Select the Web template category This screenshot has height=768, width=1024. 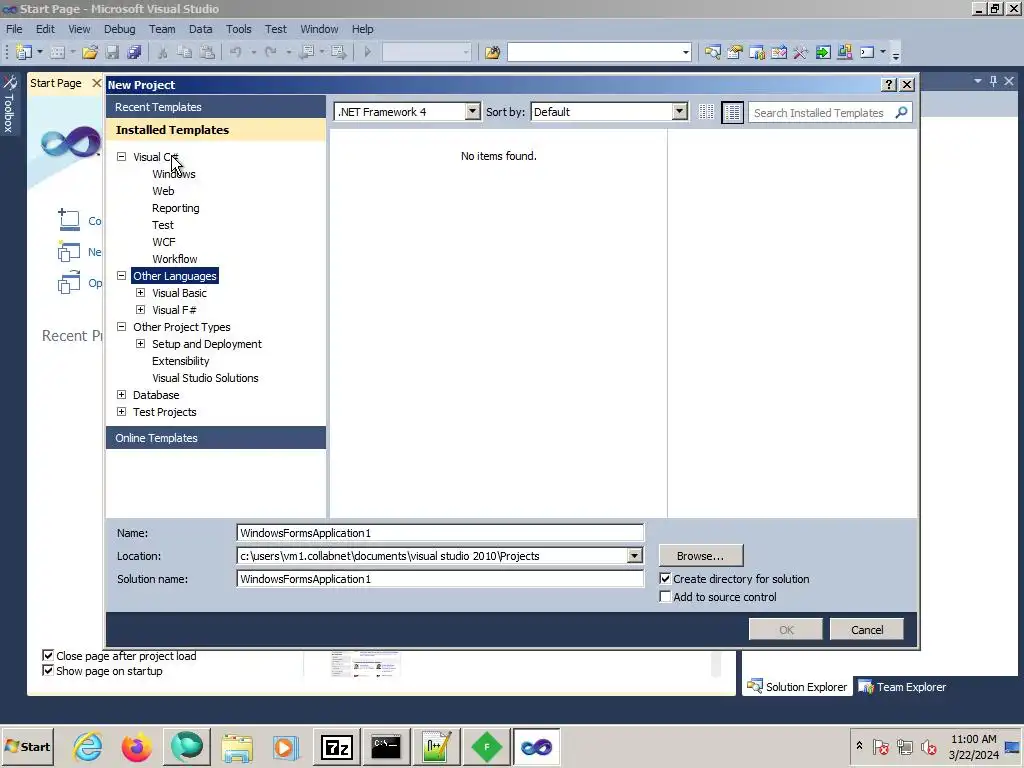(x=163, y=191)
